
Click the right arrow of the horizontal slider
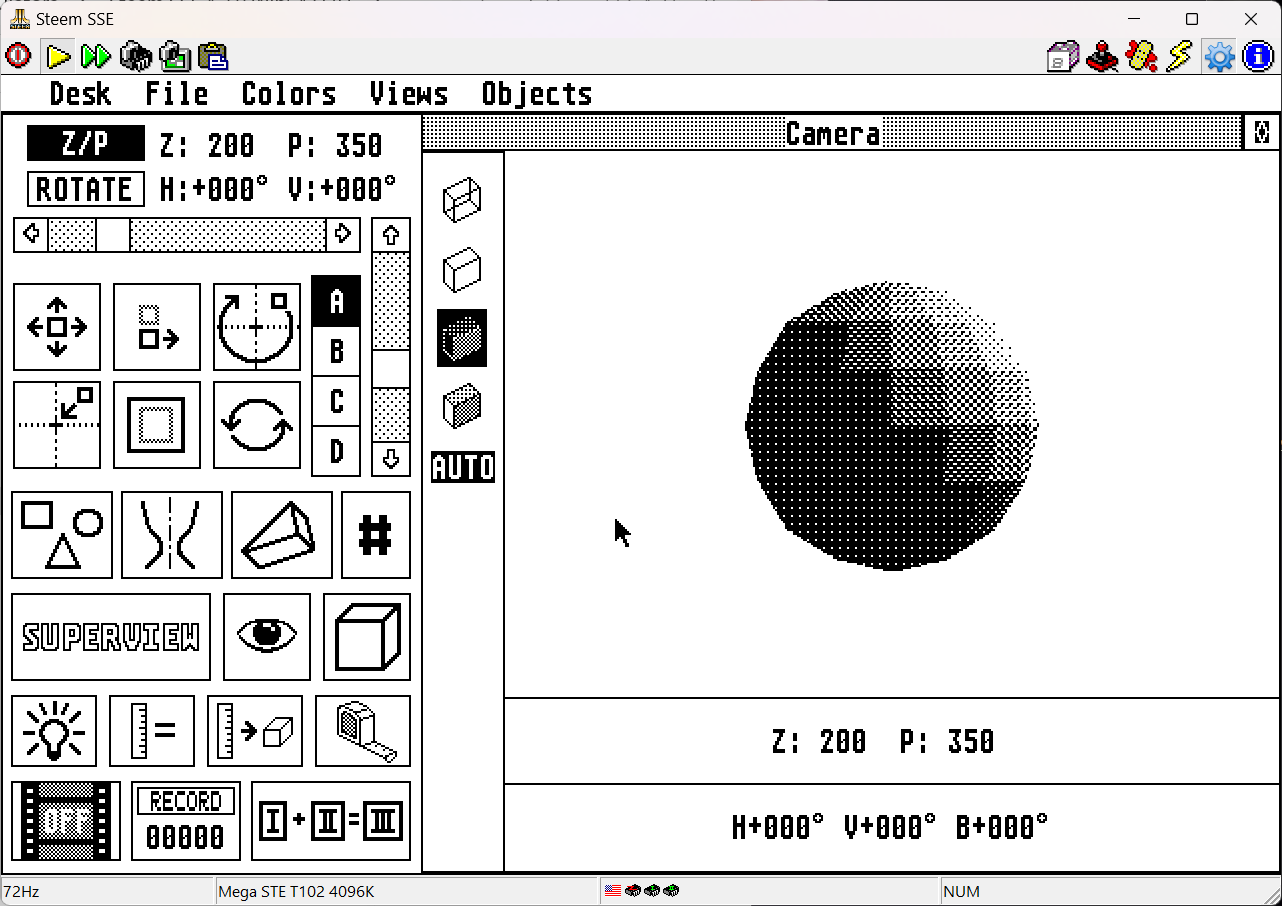344,234
